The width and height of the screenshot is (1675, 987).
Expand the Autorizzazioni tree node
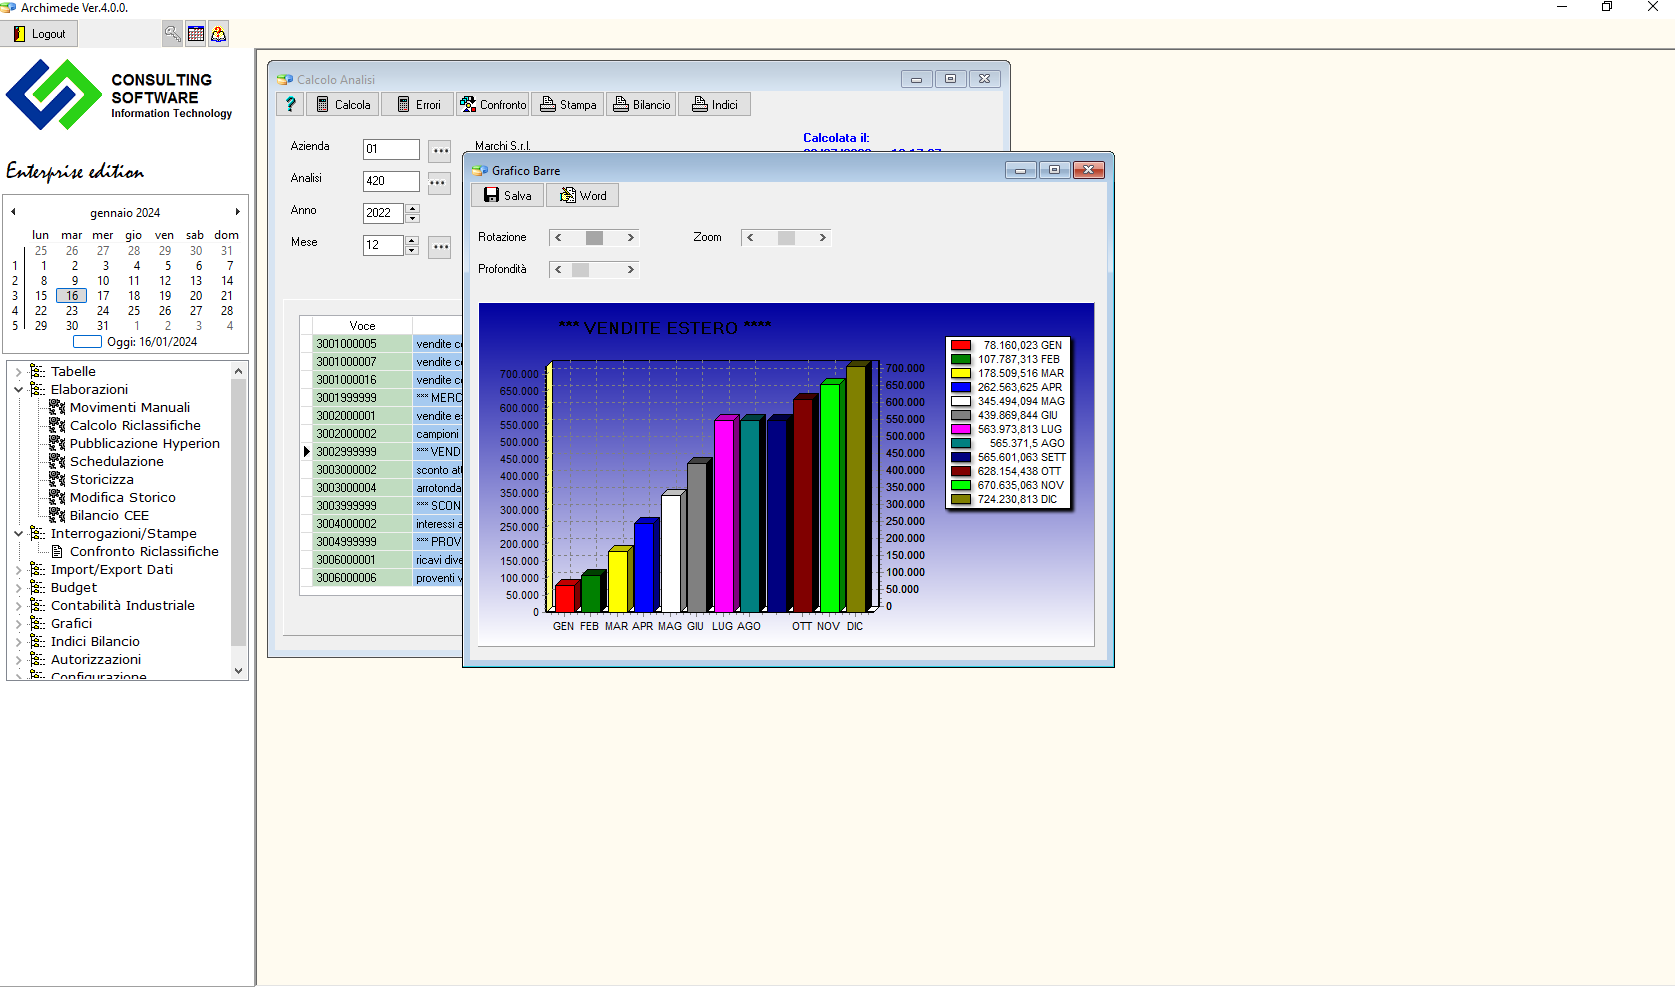pyautogui.click(x=18, y=660)
